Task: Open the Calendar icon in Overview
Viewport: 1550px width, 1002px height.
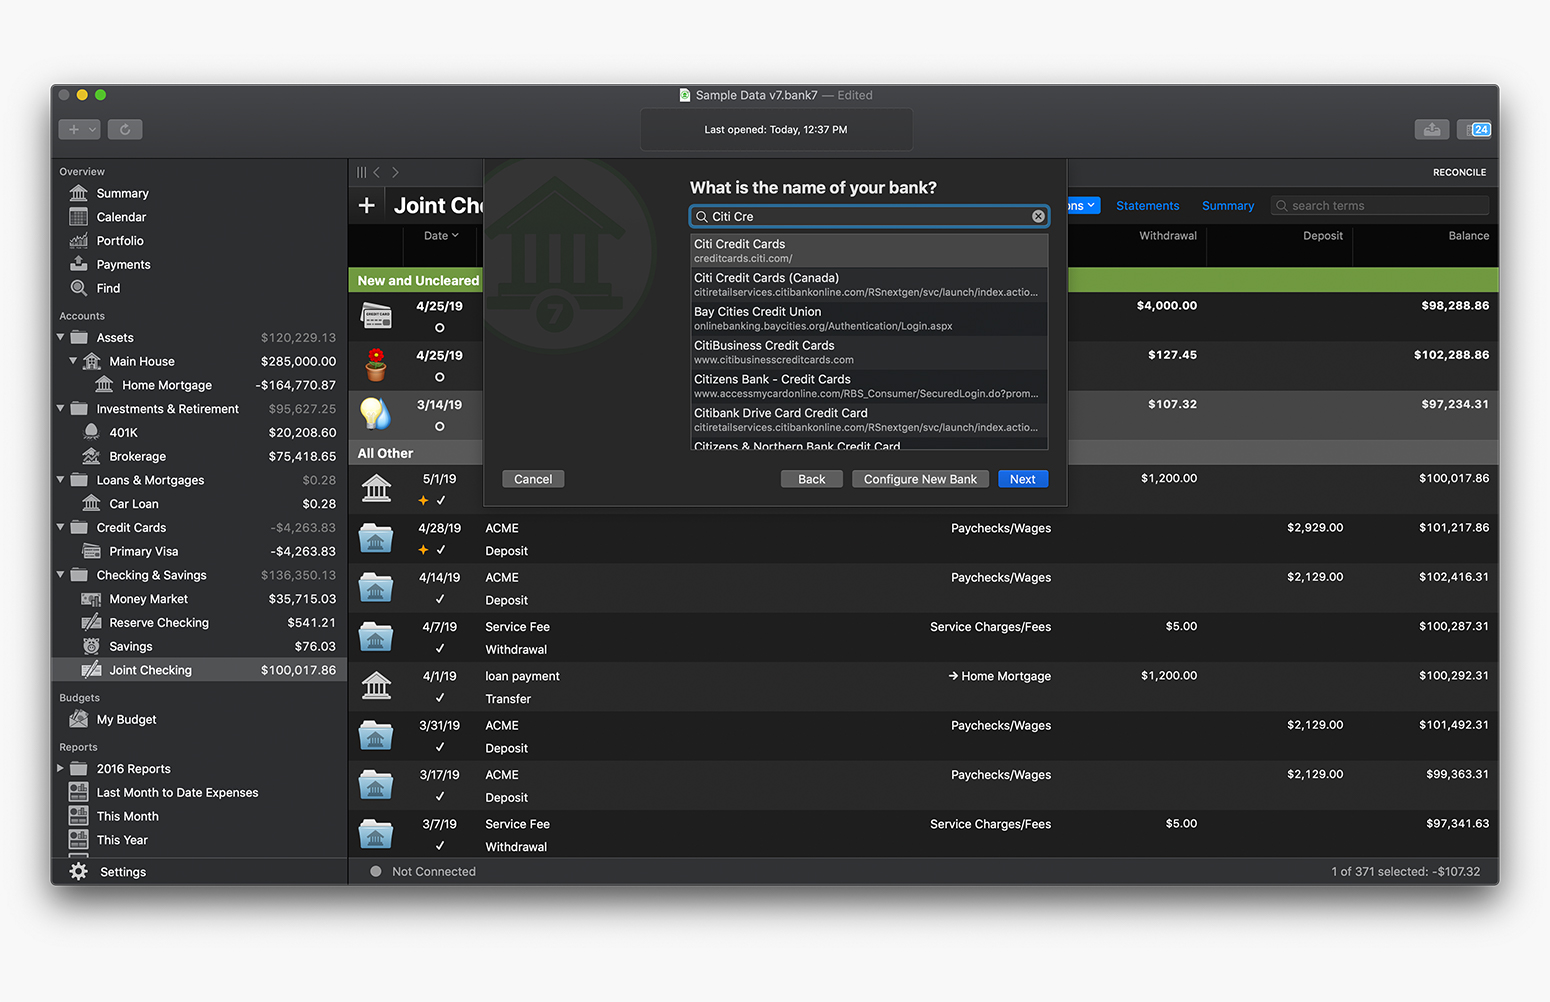Action: coord(79,217)
